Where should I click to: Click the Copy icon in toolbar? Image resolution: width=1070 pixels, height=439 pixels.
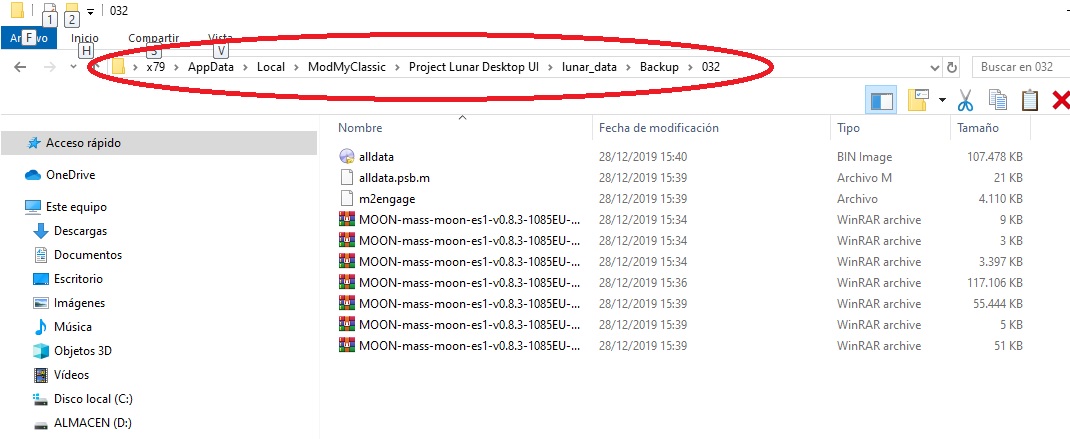click(x=998, y=100)
